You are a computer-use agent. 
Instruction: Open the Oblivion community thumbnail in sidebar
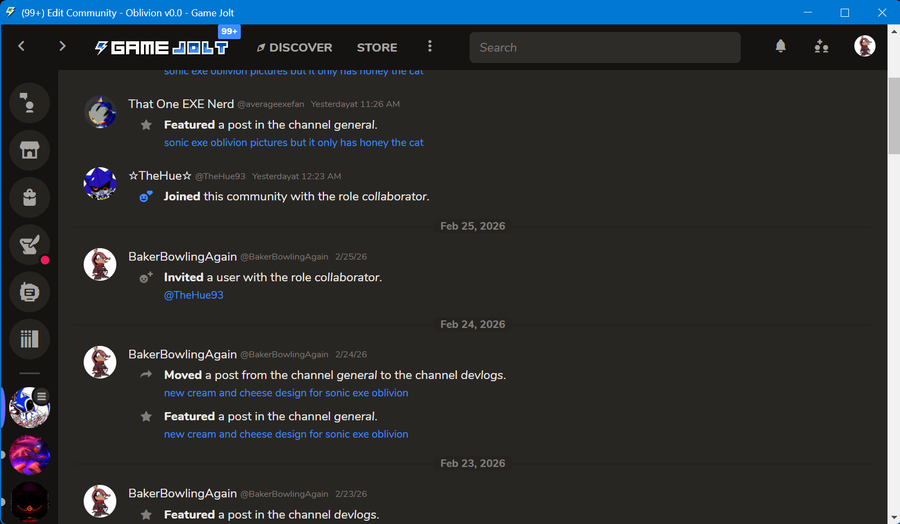pyautogui.click(x=29, y=407)
